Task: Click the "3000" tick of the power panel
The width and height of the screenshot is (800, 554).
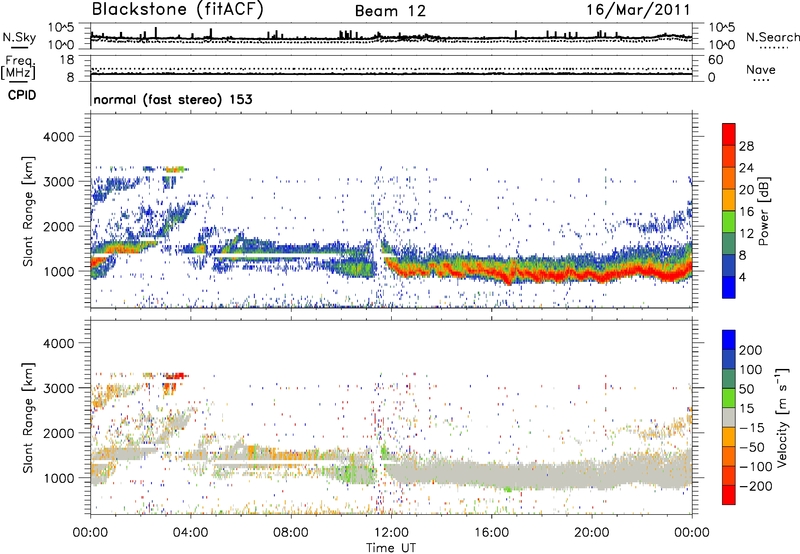Action: pyautogui.click(x=58, y=182)
